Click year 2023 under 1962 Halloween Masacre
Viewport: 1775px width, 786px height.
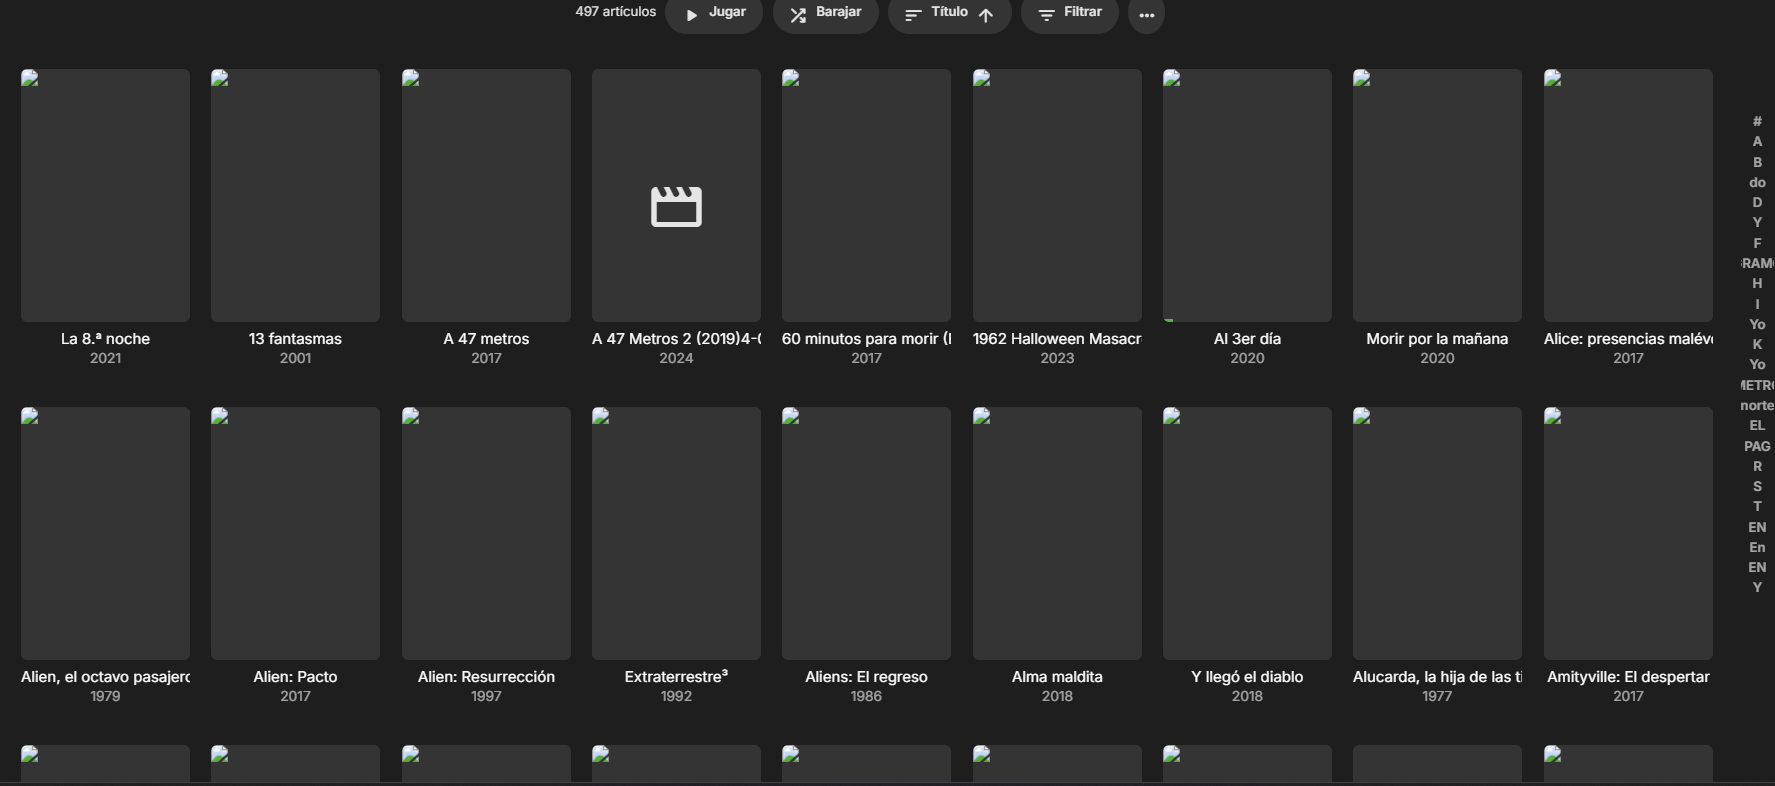1057,358
